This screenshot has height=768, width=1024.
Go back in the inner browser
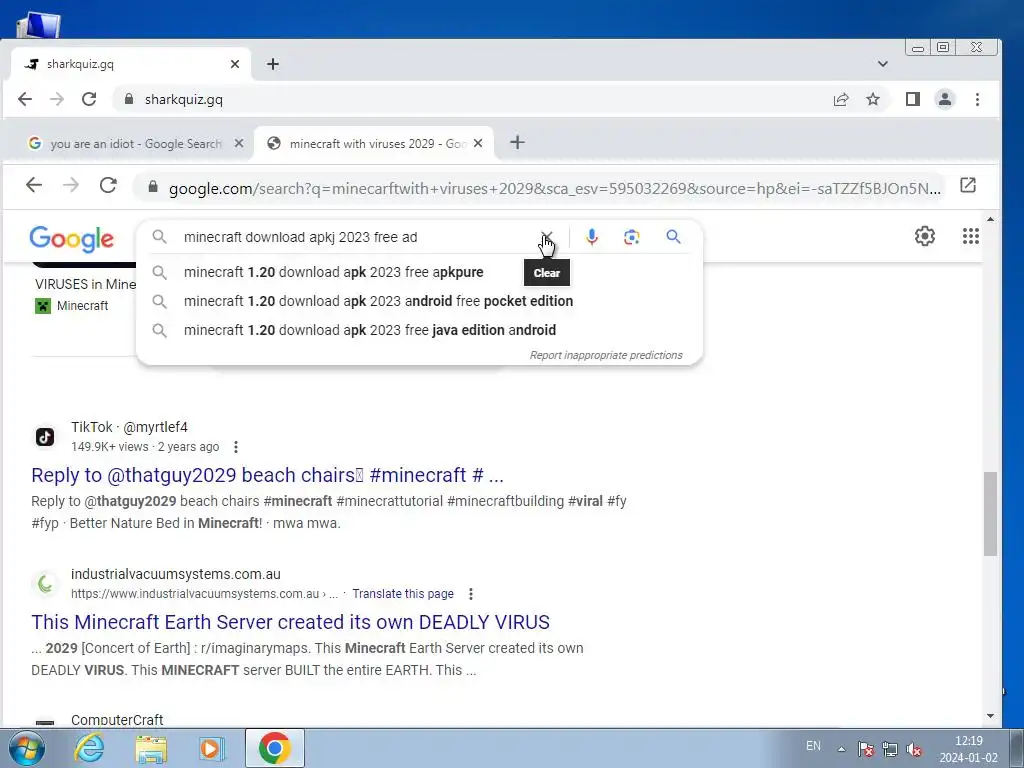[x=34, y=185]
